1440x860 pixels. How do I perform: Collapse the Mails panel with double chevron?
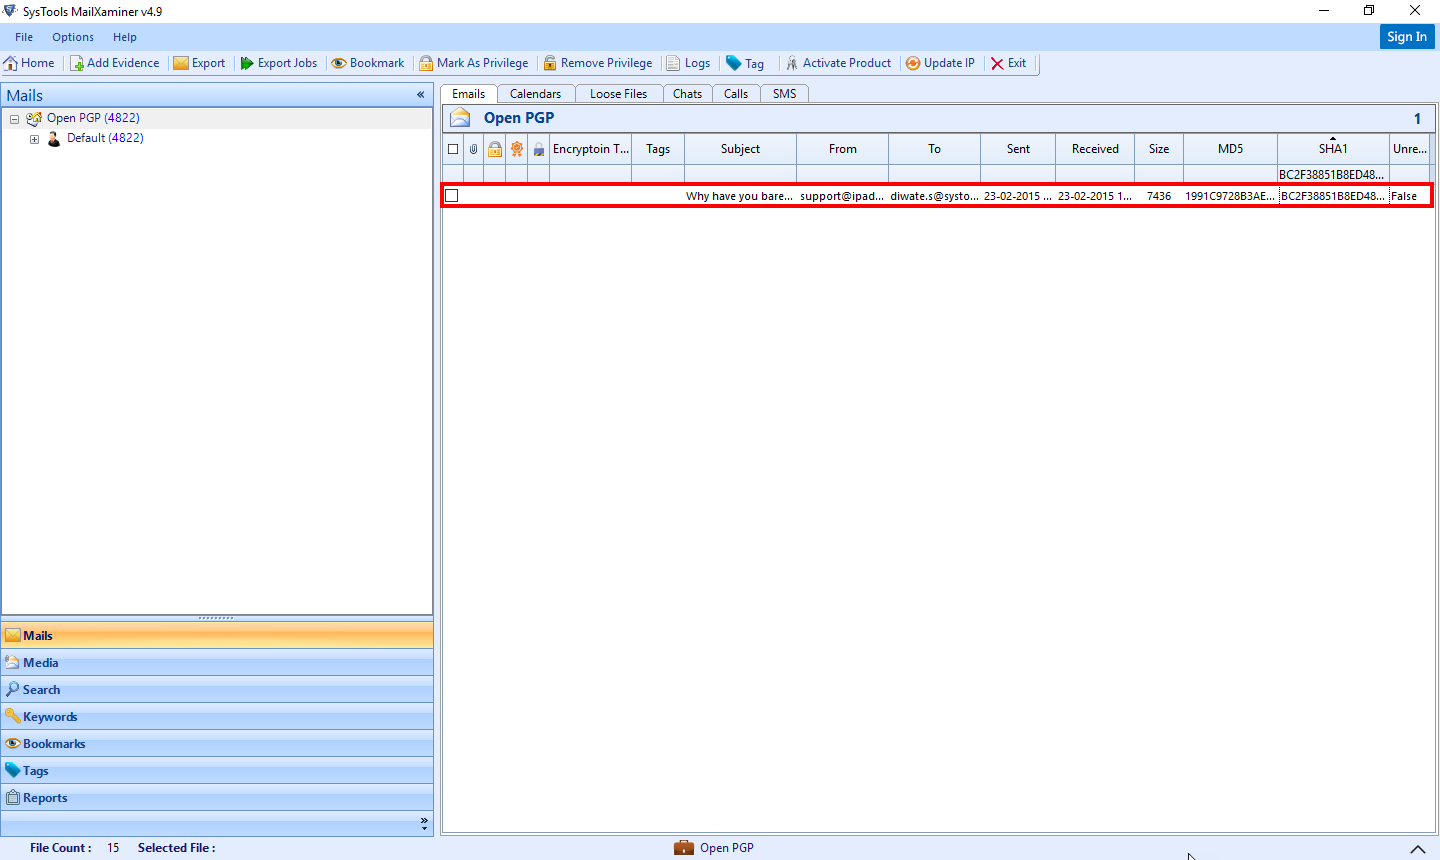(x=421, y=95)
